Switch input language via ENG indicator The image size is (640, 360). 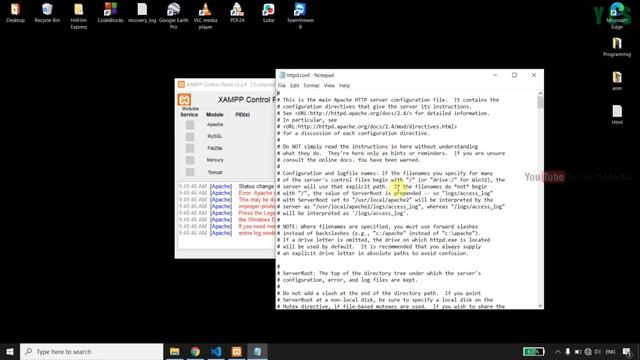click(610, 351)
